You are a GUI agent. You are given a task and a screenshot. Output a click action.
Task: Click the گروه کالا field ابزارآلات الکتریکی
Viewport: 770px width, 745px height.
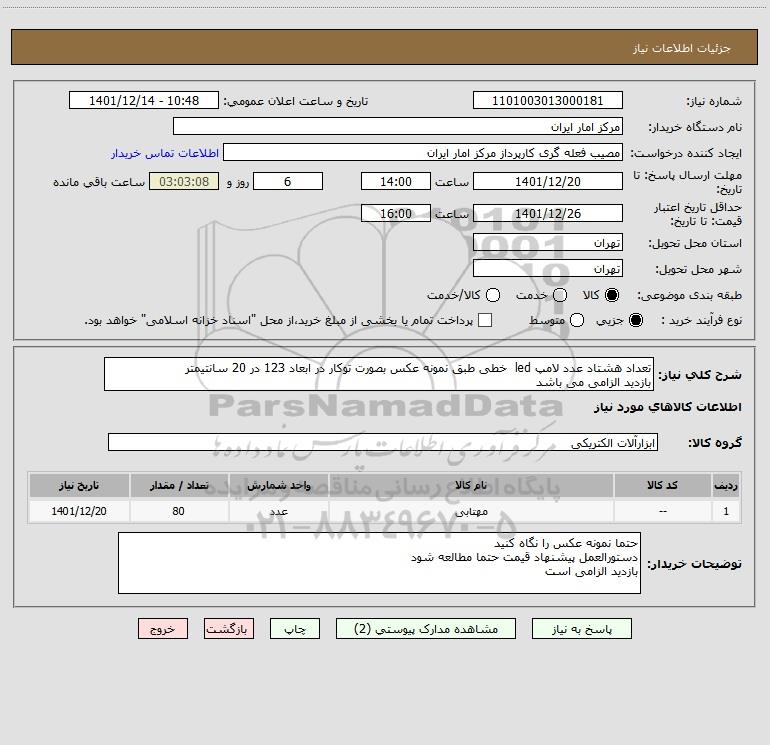tap(383, 442)
